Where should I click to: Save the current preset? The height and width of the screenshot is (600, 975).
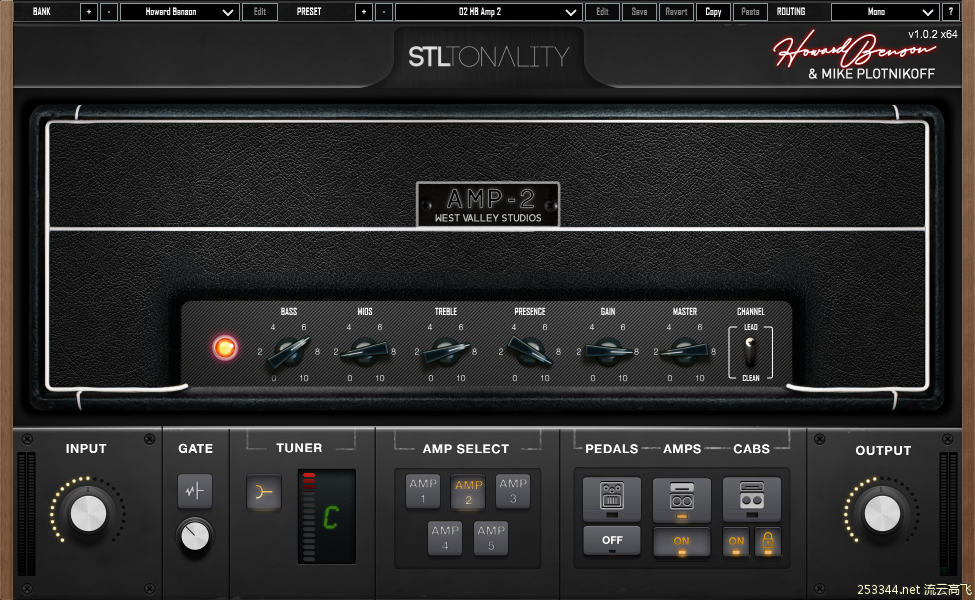tap(639, 11)
